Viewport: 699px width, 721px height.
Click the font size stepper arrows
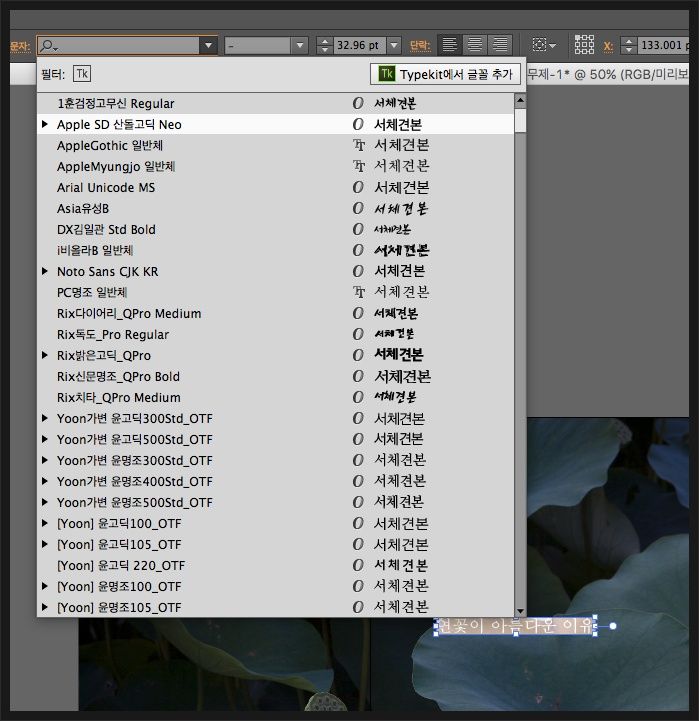tap(325, 46)
